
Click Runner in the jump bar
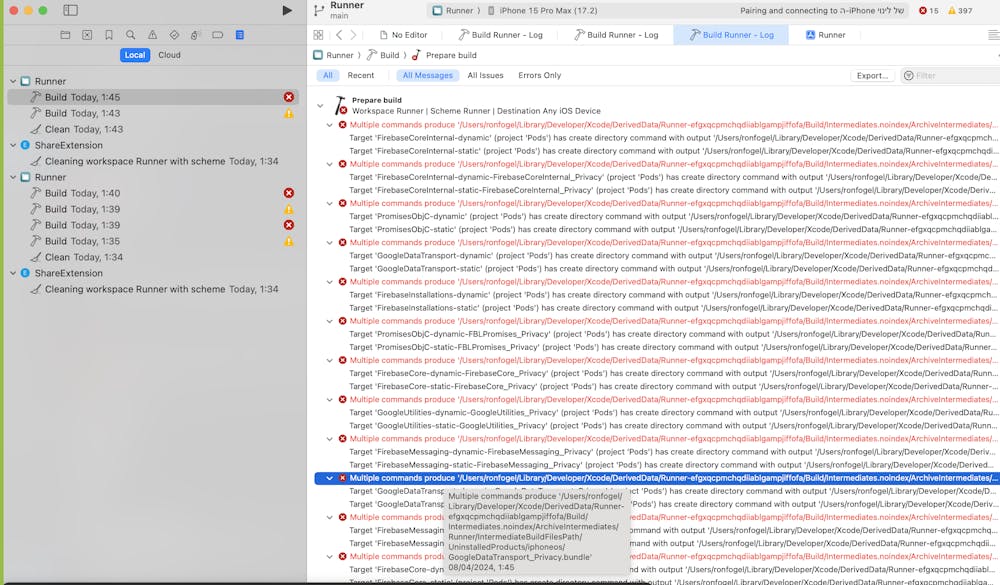(334, 56)
